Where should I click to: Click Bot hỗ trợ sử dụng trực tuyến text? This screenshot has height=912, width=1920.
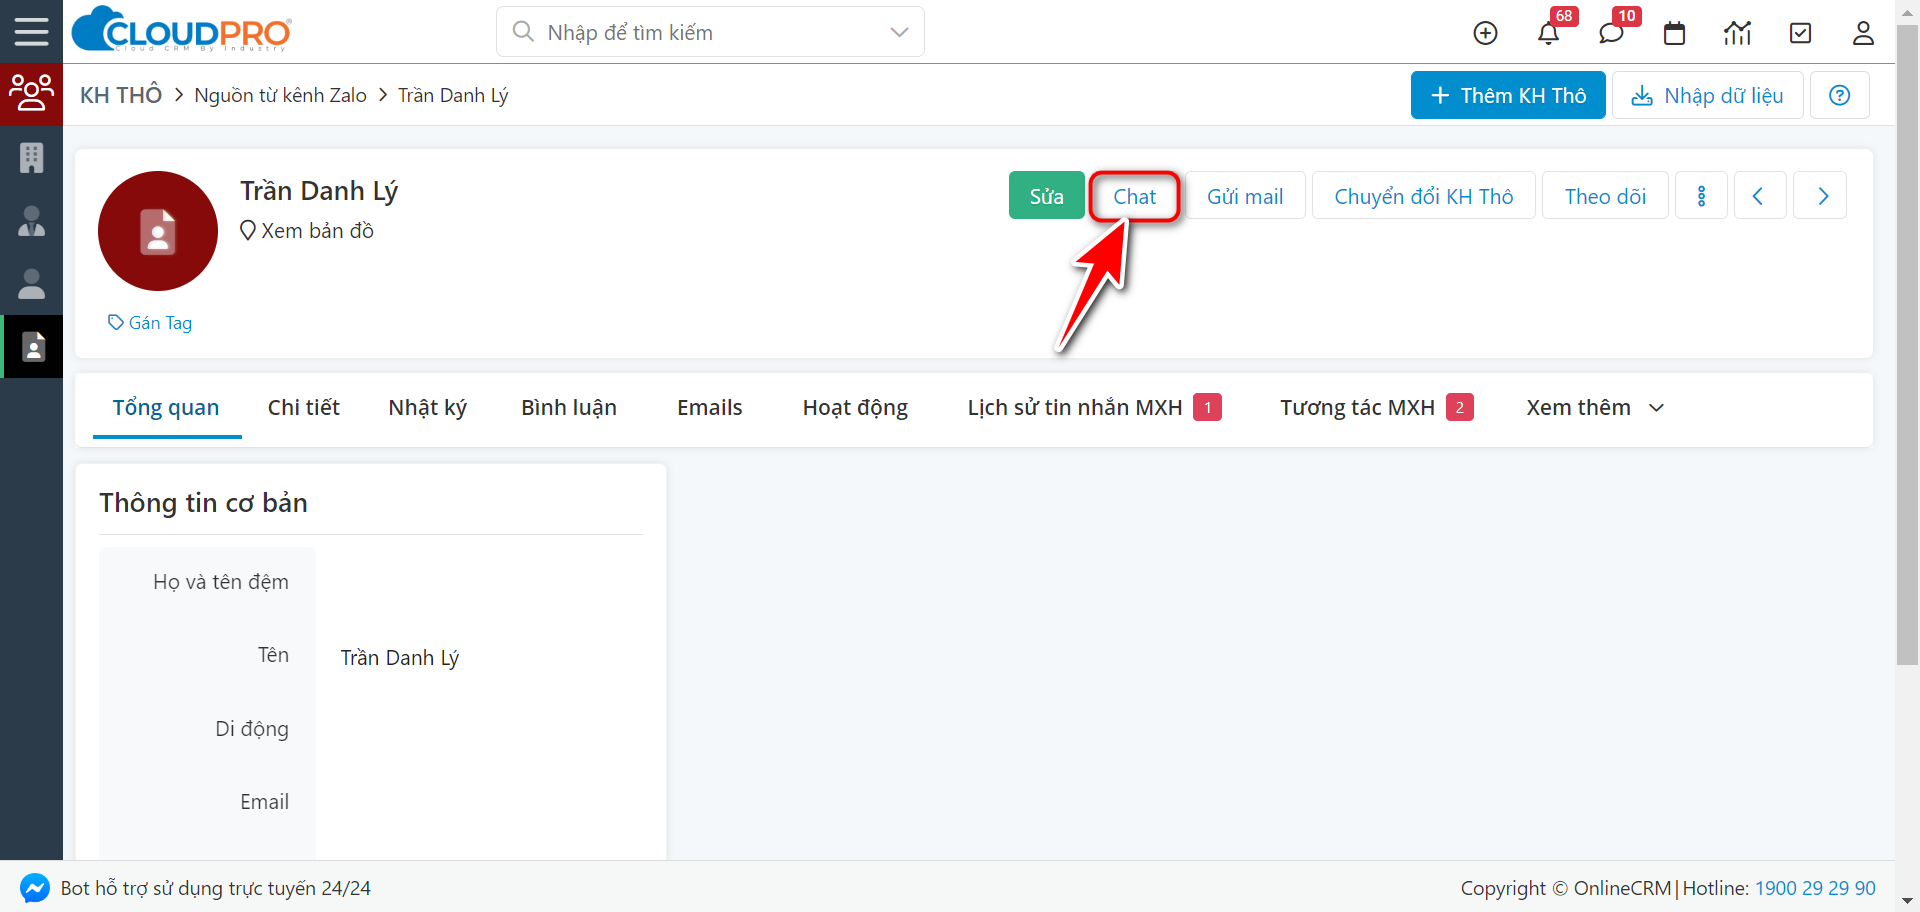(216, 888)
